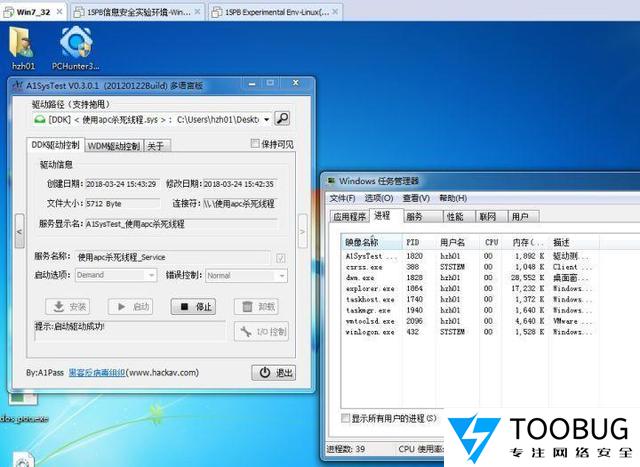This screenshot has height=467, width=640.
Task: Switch to the WDM驱动控制 tab
Action: [x=114, y=146]
